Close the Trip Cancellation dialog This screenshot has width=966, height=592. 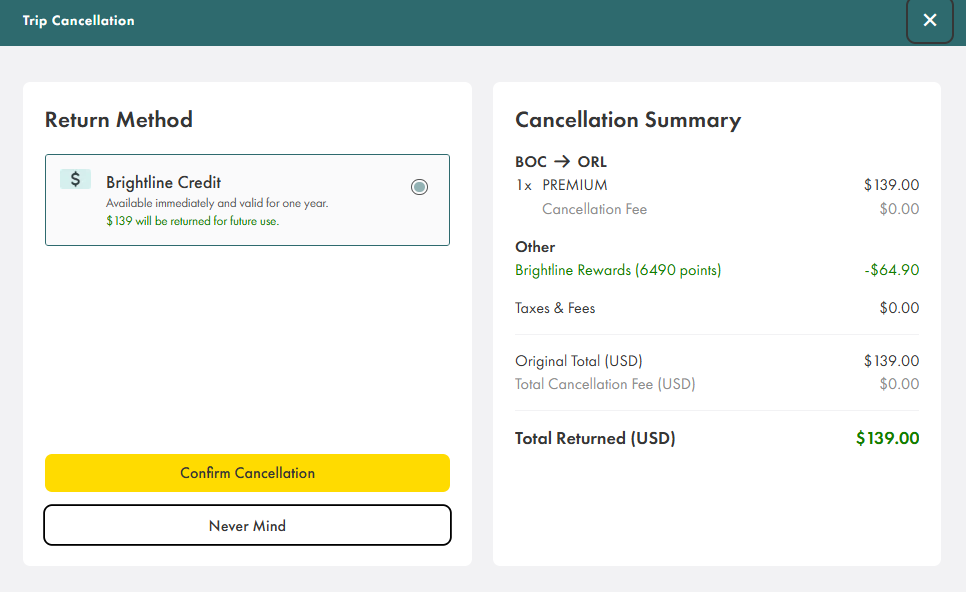(x=929, y=21)
